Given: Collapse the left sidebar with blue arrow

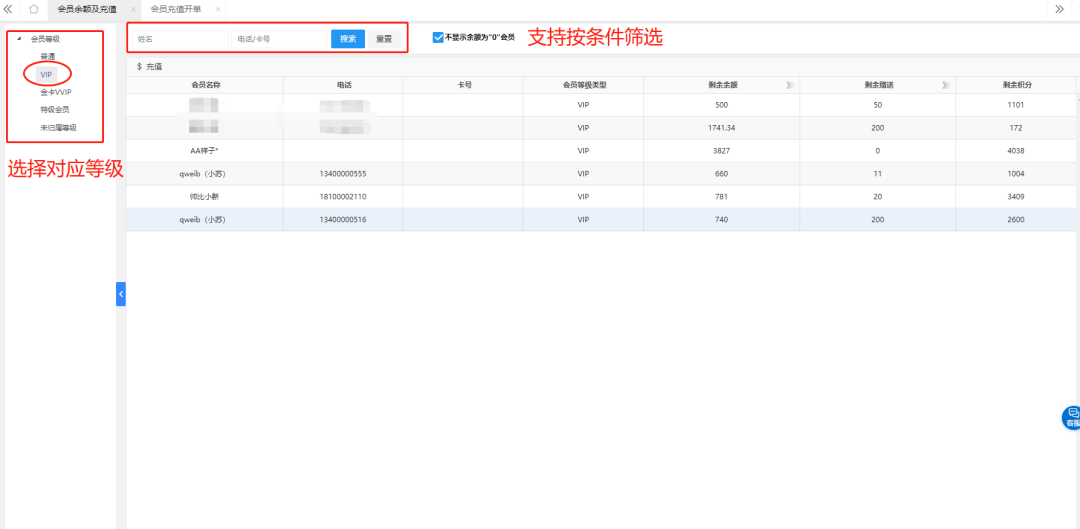Looking at the screenshot, I should click(121, 294).
